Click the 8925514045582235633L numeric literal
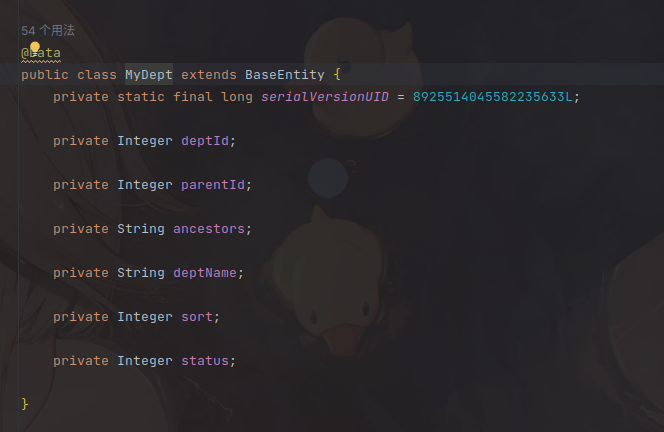 tap(492, 97)
